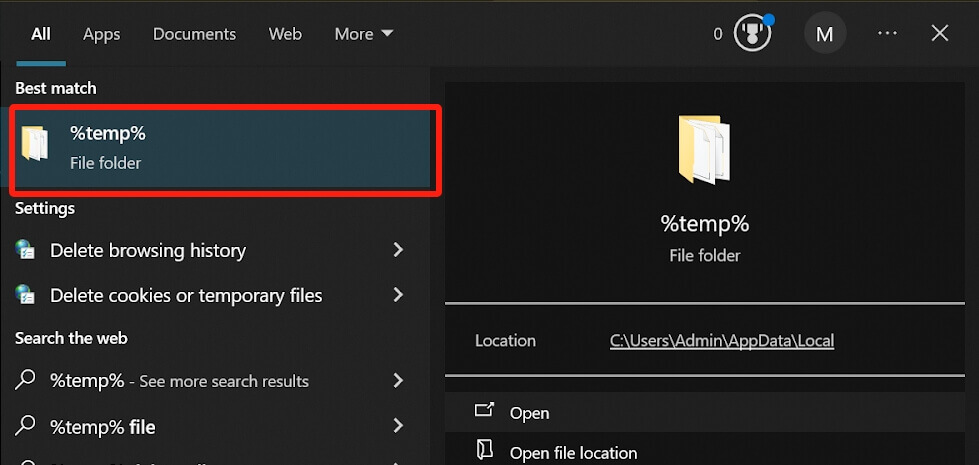Click the large folder icon in preview pane
Viewport: 979px width, 465px height.
704,149
